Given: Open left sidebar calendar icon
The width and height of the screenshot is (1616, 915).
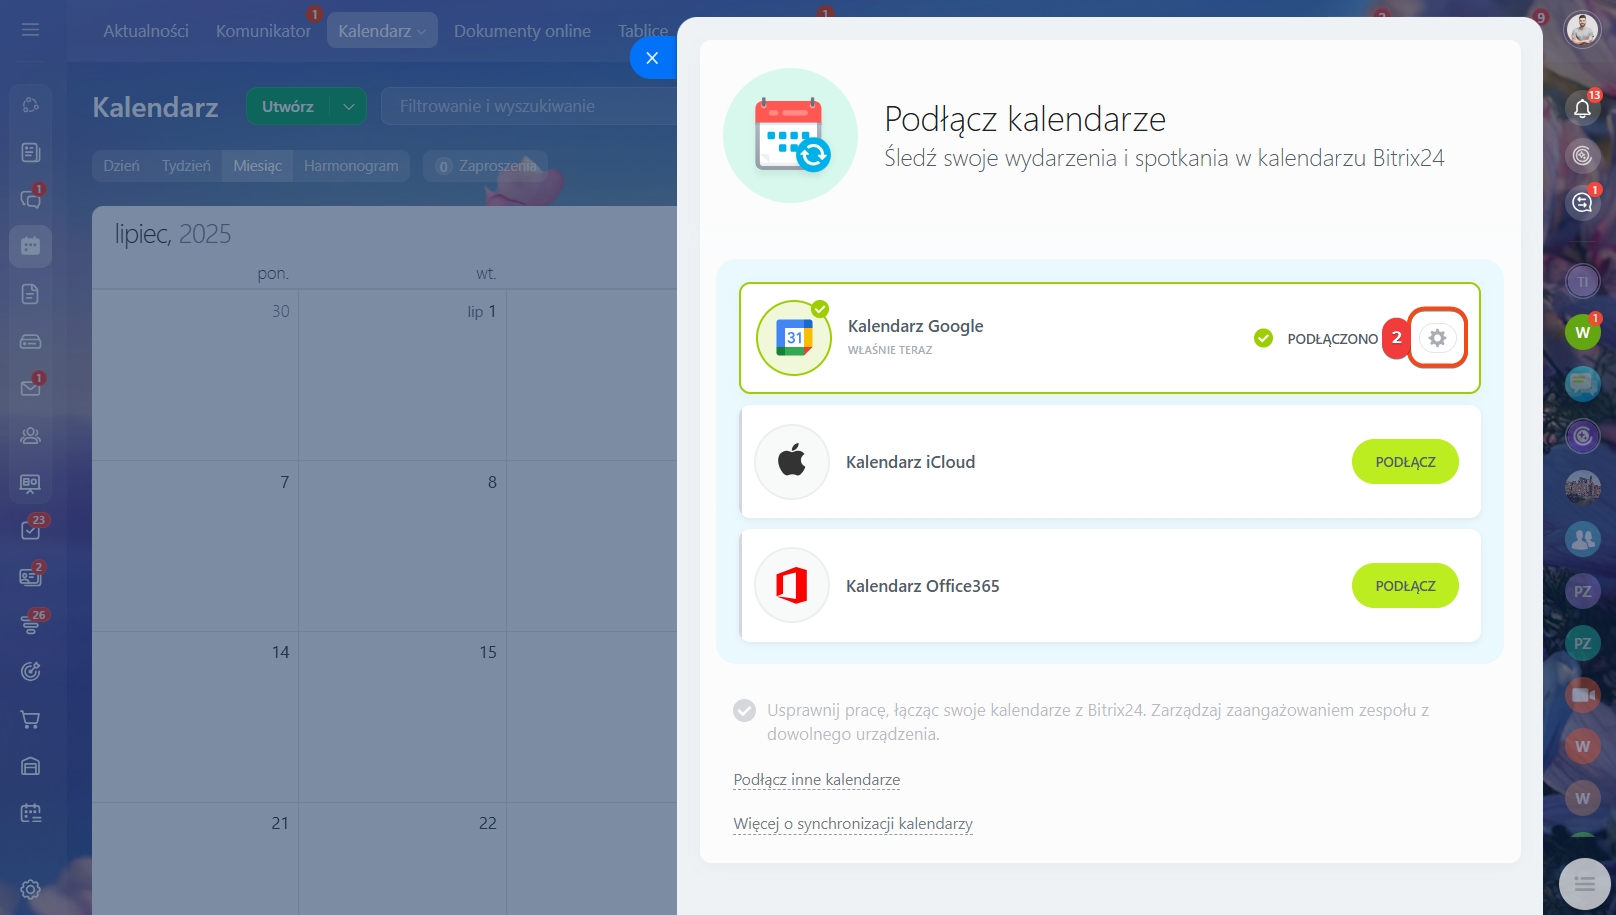Looking at the screenshot, I should (x=30, y=246).
